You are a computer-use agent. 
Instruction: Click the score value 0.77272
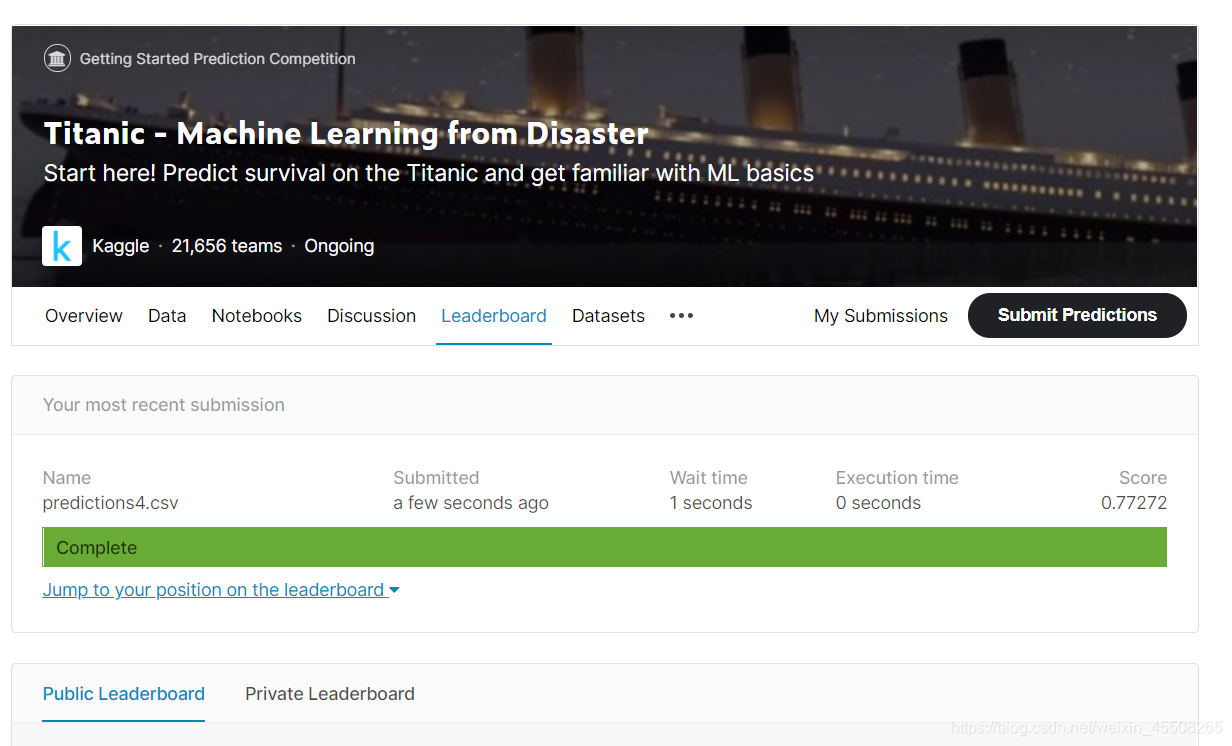[x=1134, y=503]
